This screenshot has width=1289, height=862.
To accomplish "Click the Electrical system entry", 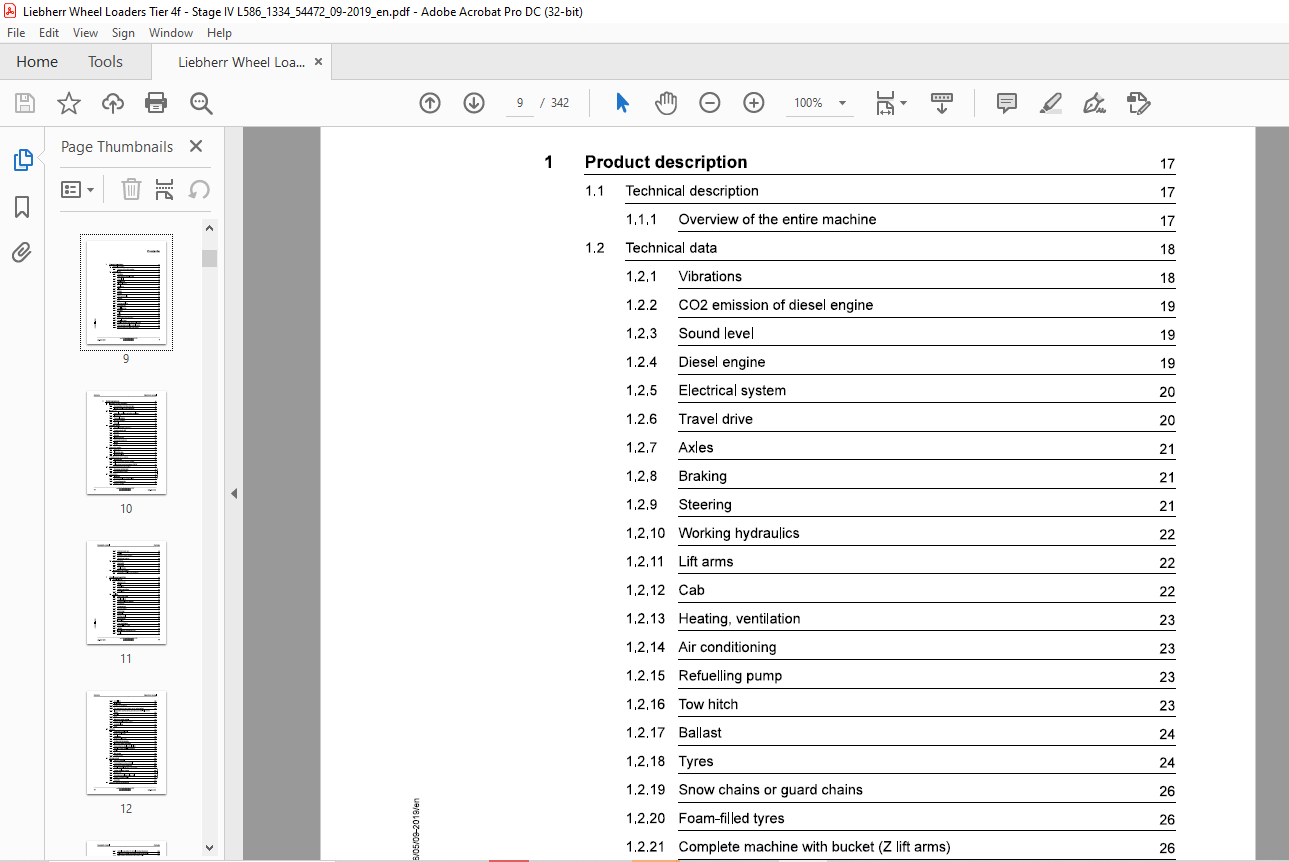I will point(732,390).
